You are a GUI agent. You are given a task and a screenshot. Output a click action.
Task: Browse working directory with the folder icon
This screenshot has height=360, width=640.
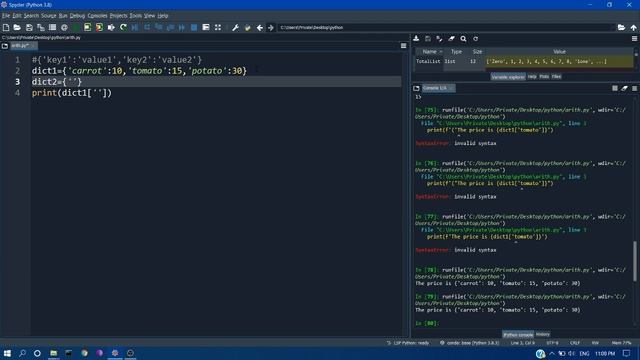[621, 27]
